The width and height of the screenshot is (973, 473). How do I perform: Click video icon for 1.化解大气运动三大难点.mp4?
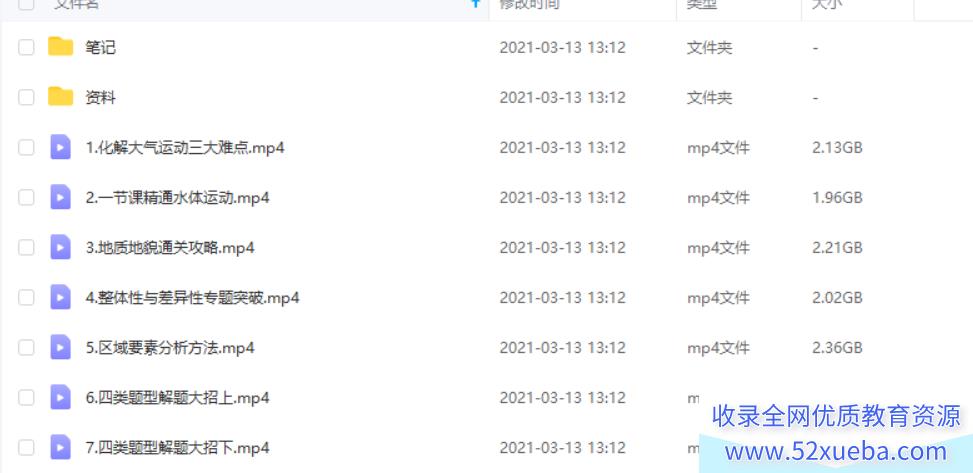point(60,147)
